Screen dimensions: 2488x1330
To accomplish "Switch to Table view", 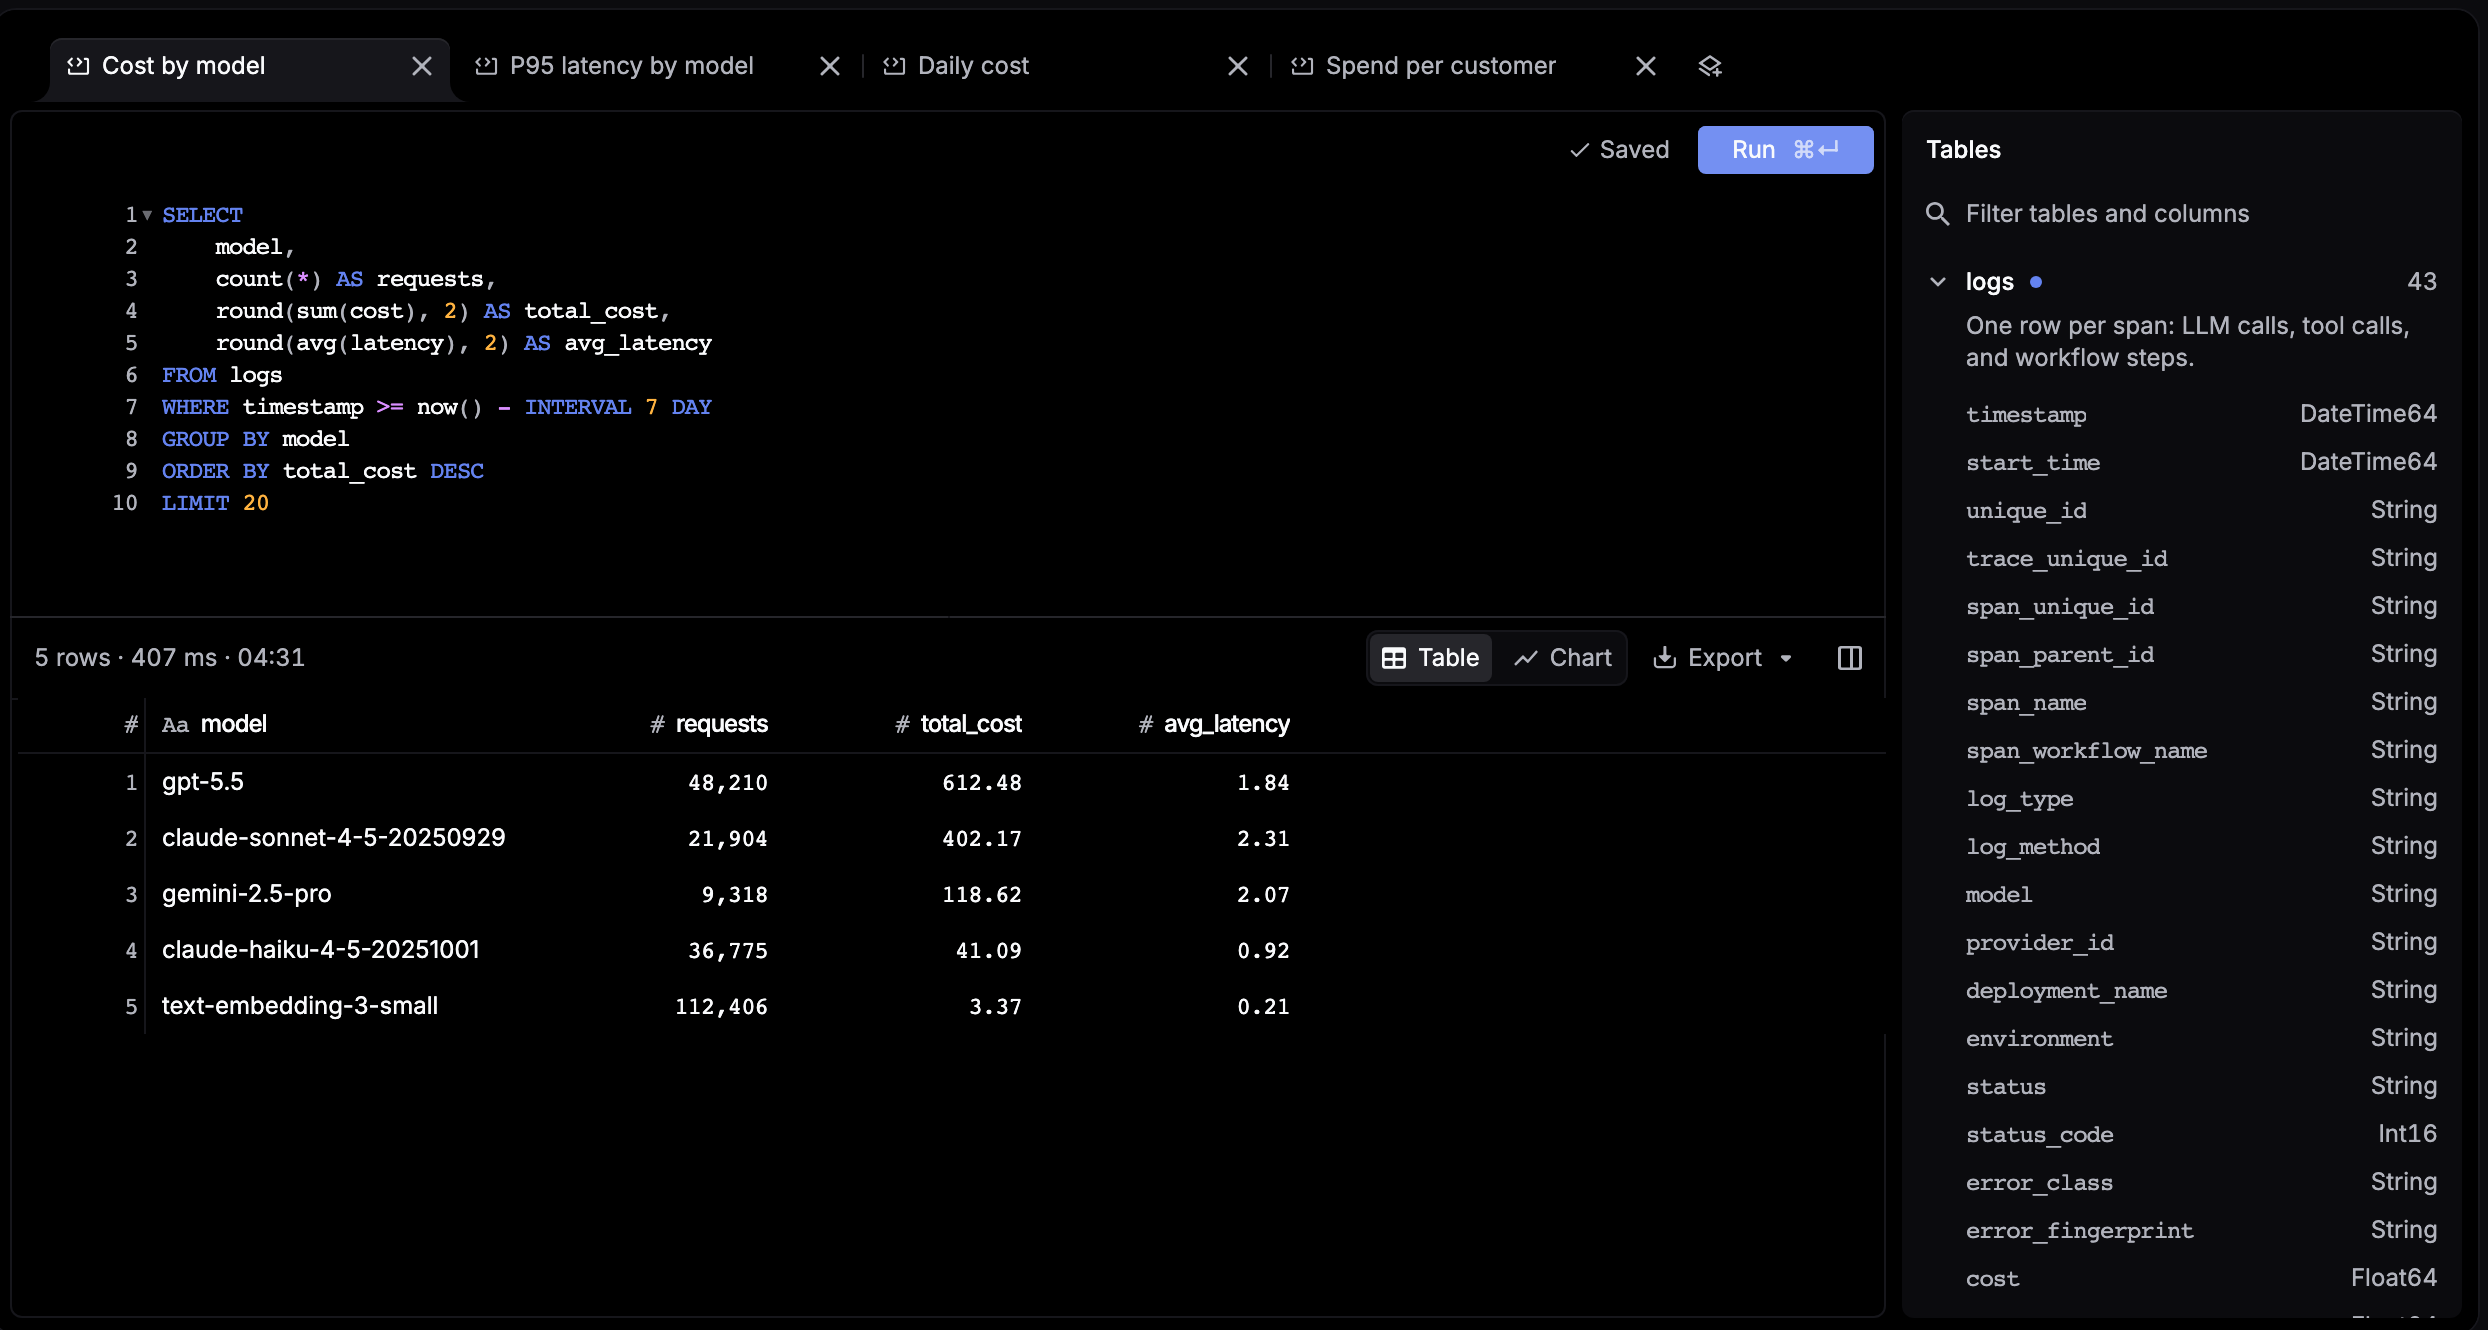I will 1431,658.
